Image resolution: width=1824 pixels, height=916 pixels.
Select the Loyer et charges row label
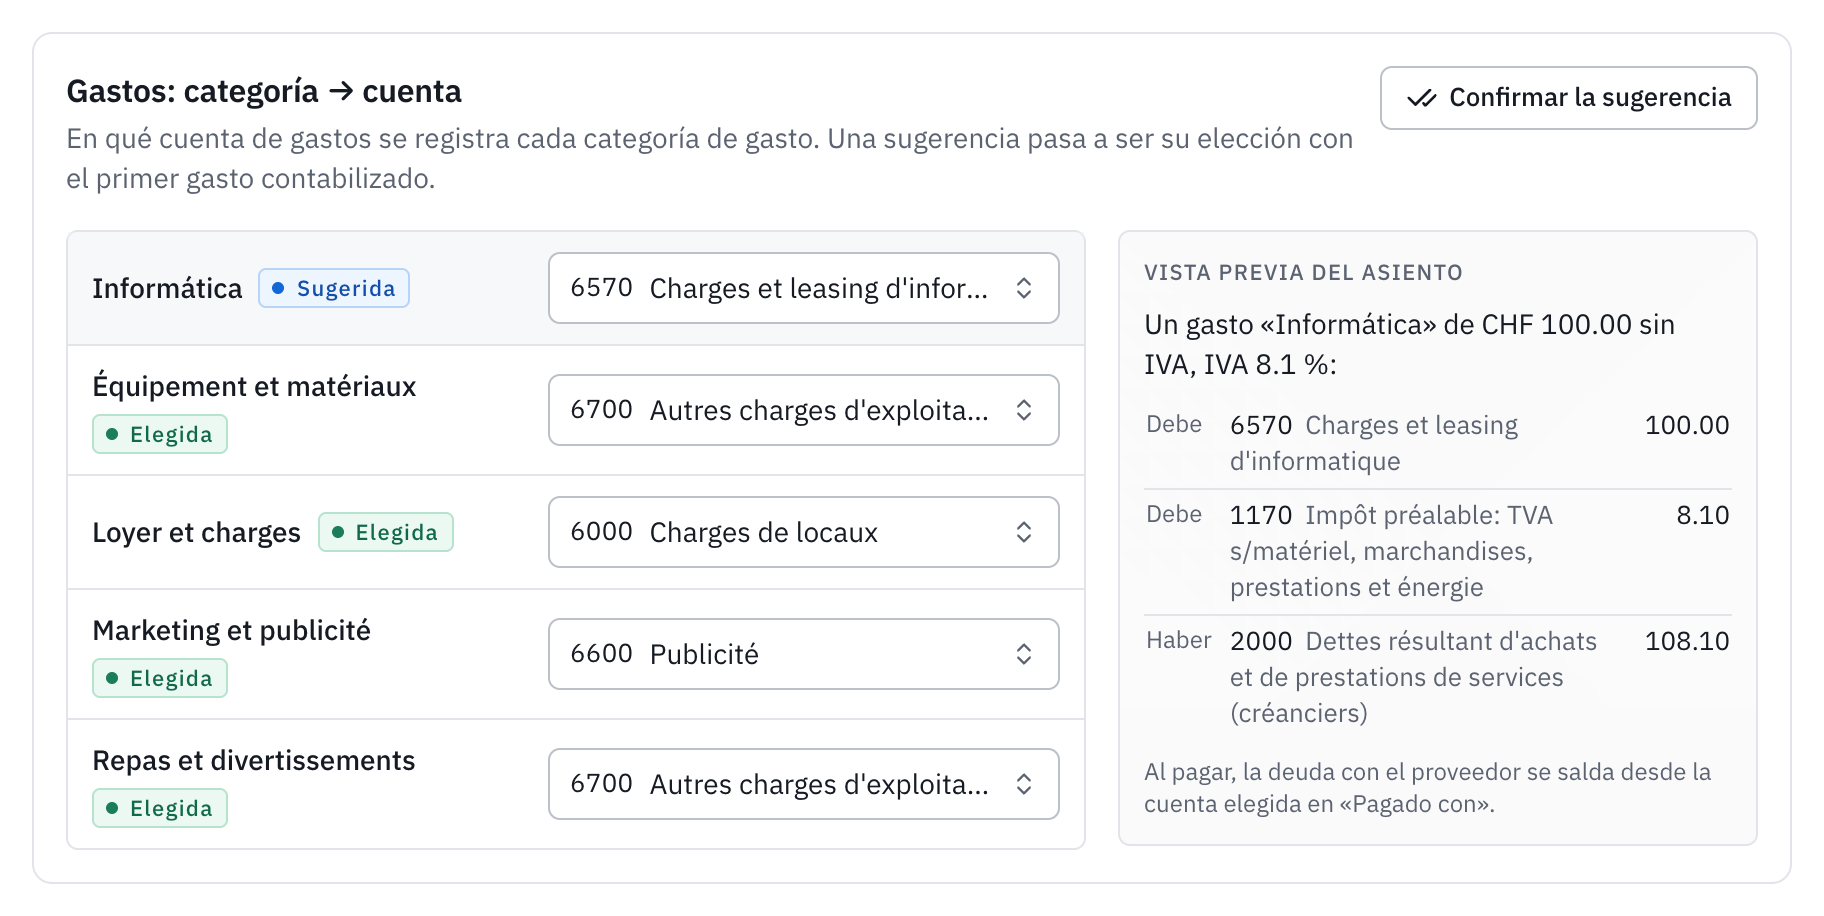tap(196, 533)
